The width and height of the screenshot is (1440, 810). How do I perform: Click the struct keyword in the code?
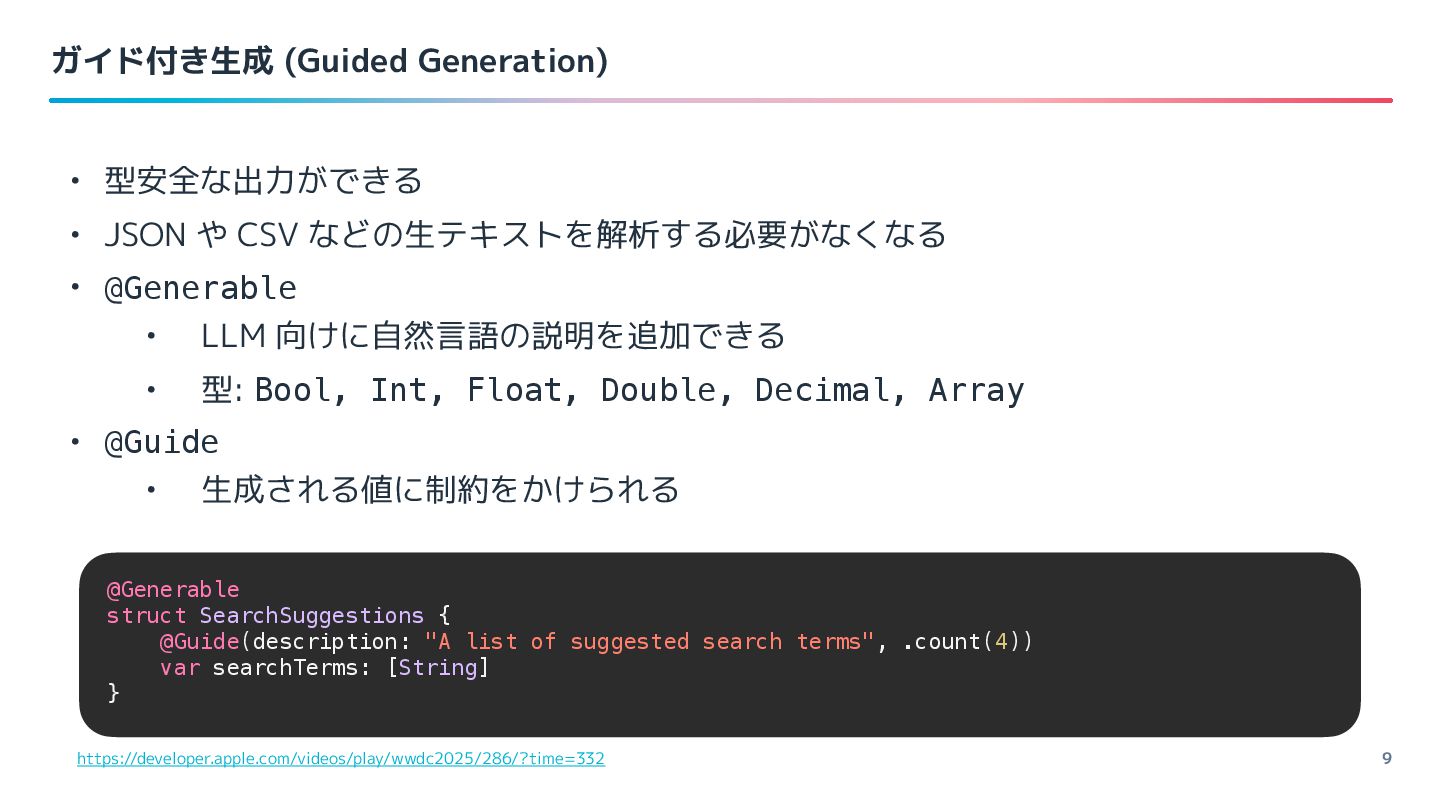tap(146, 615)
